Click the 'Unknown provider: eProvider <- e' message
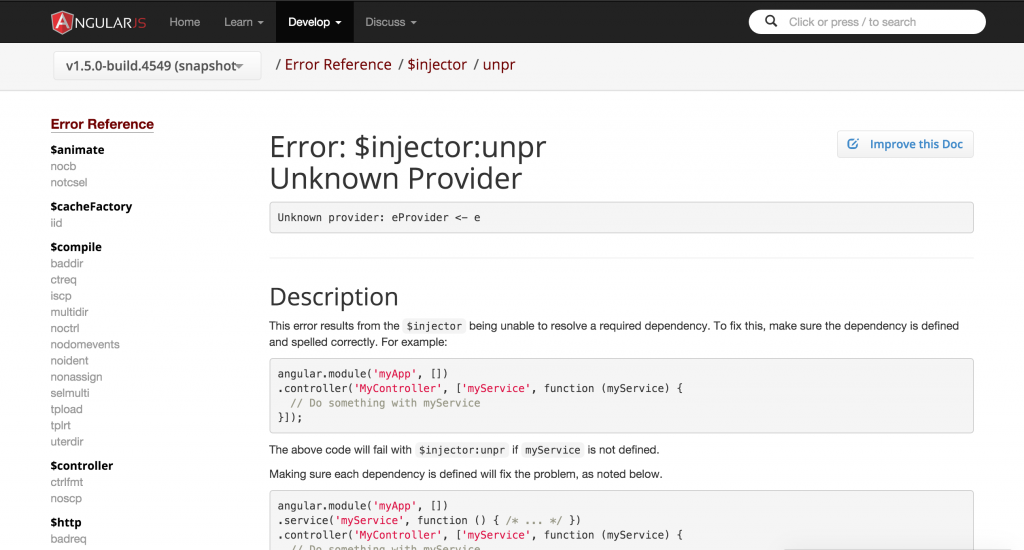1024x550 pixels. [379, 218]
